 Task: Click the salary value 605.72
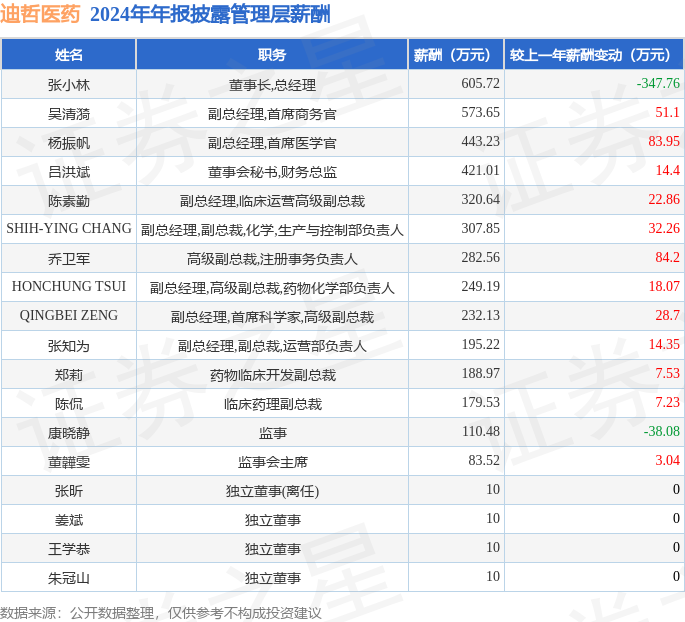481,83
